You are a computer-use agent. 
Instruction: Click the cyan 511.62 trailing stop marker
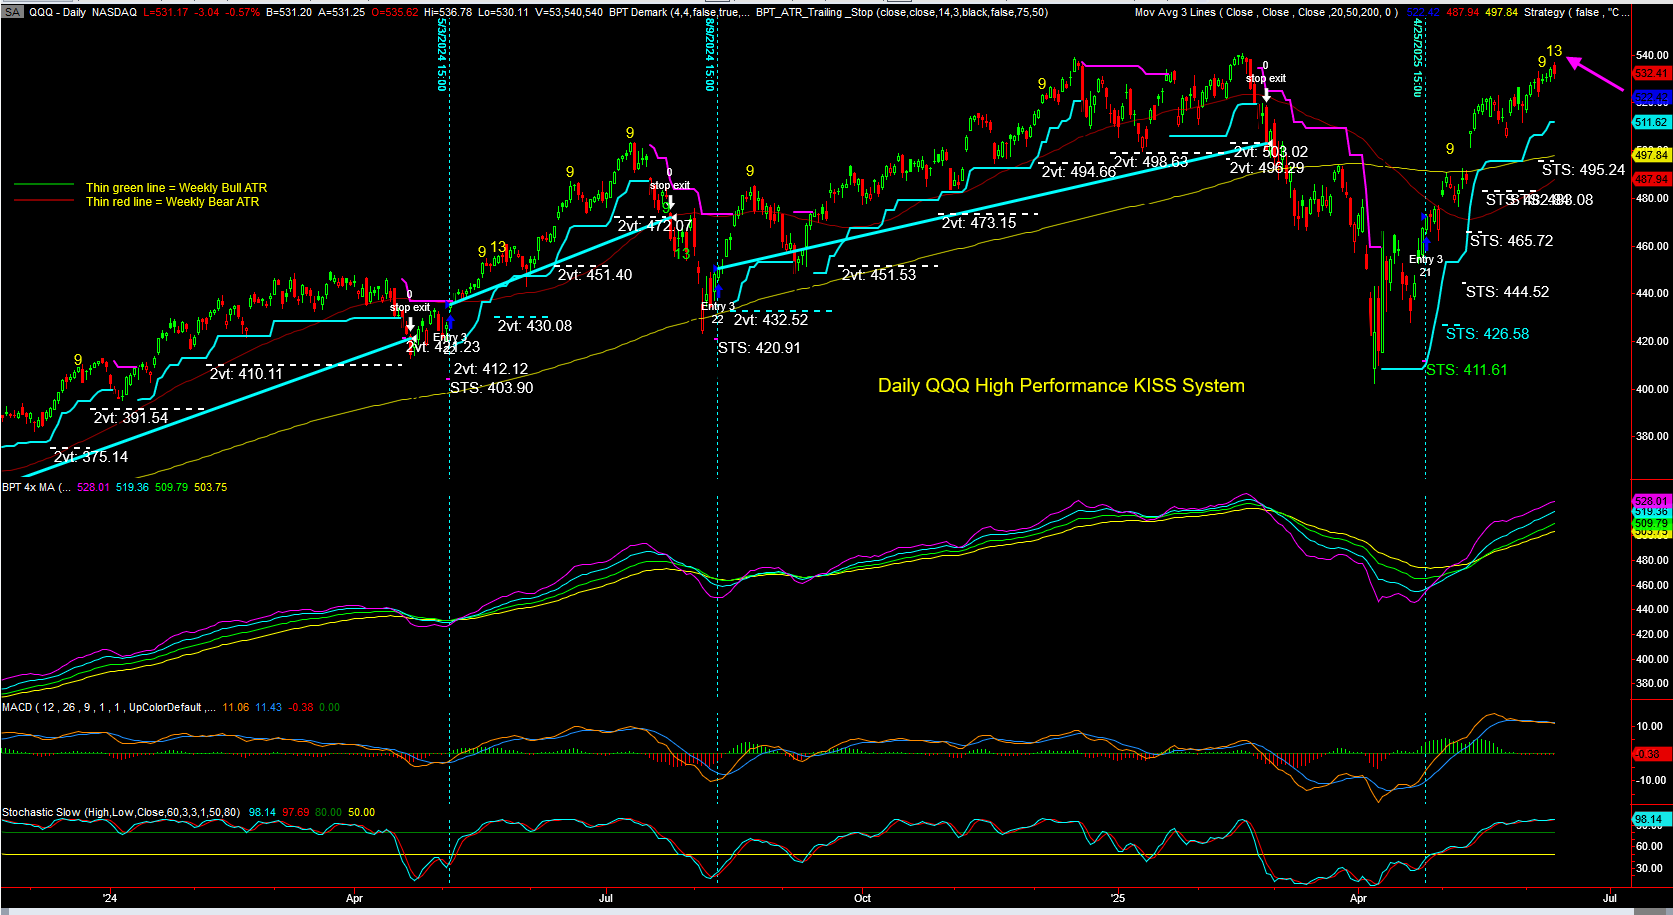coord(1651,122)
